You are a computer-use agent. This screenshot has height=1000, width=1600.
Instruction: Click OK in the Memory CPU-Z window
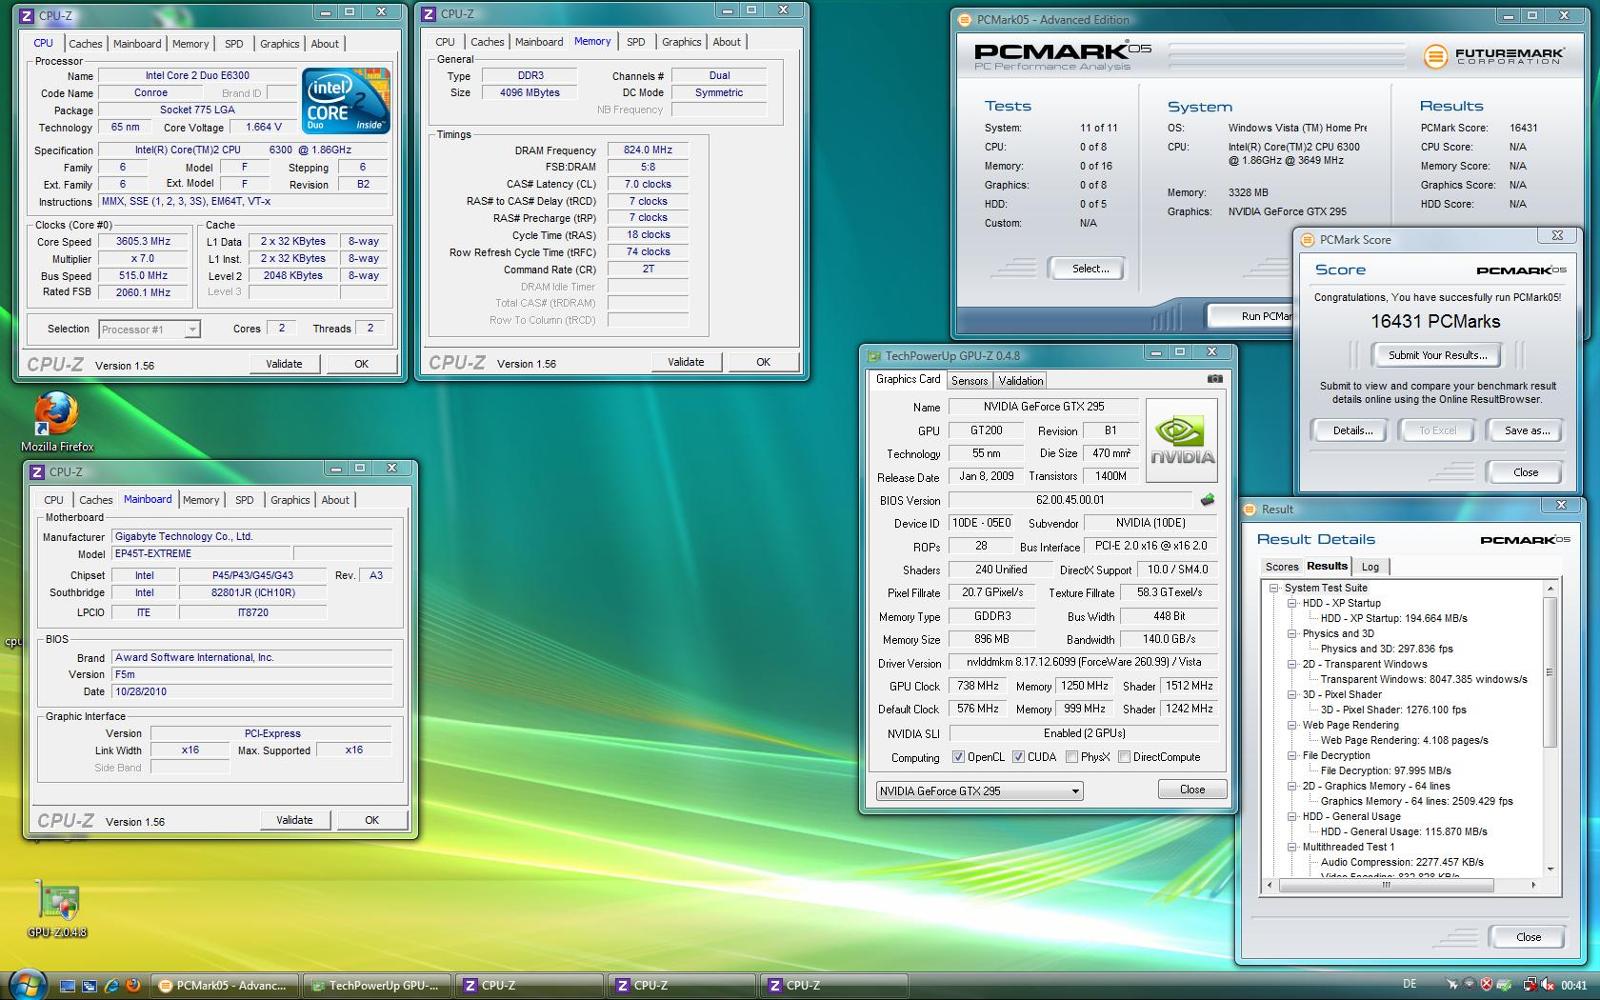coord(763,362)
